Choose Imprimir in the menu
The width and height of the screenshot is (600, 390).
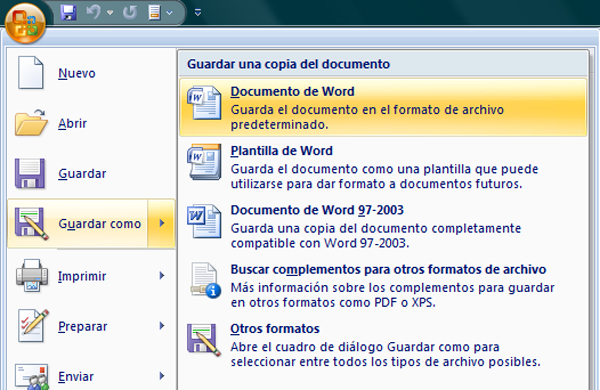(x=82, y=276)
